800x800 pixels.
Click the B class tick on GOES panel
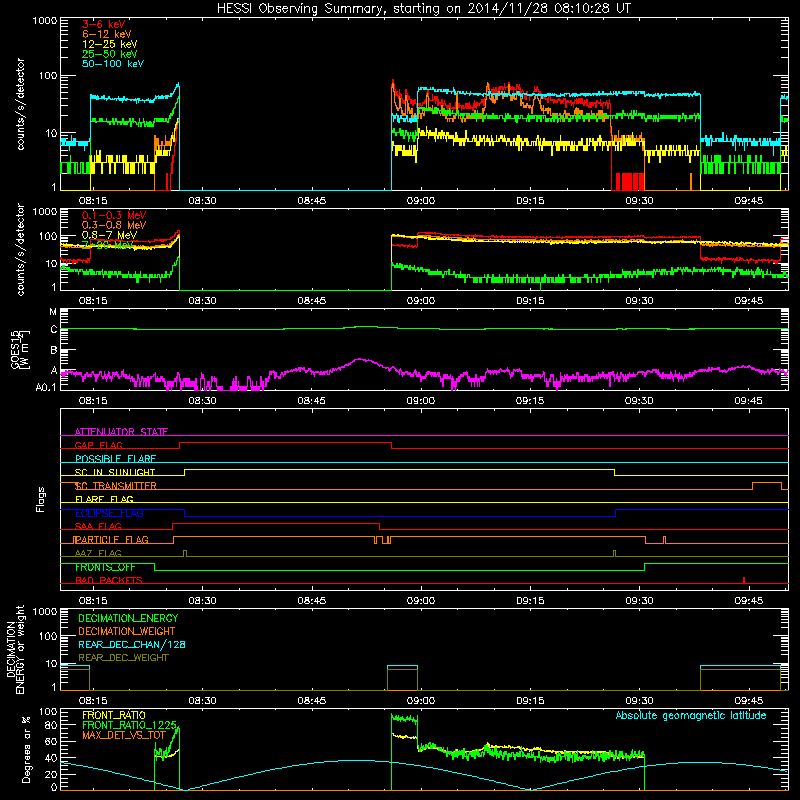54,351
